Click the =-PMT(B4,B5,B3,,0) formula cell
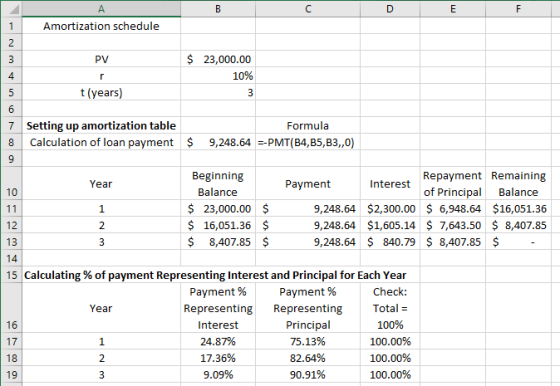This screenshot has width=560, height=386. (x=308, y=142)
